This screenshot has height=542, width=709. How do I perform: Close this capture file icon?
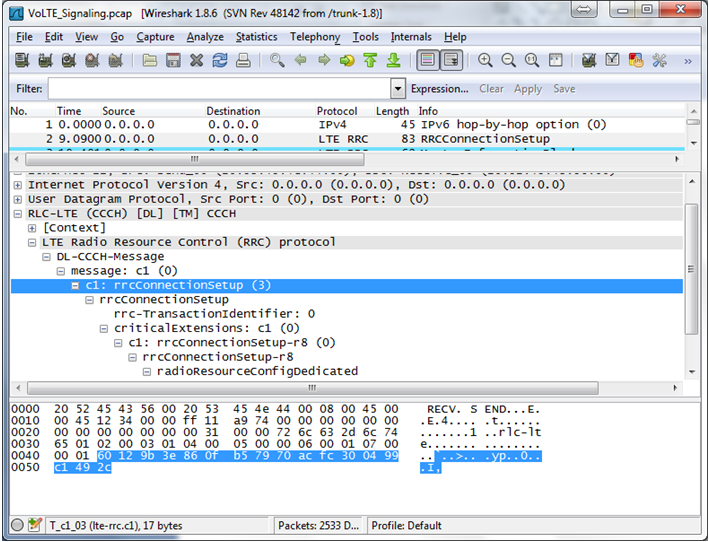(197, 60)
